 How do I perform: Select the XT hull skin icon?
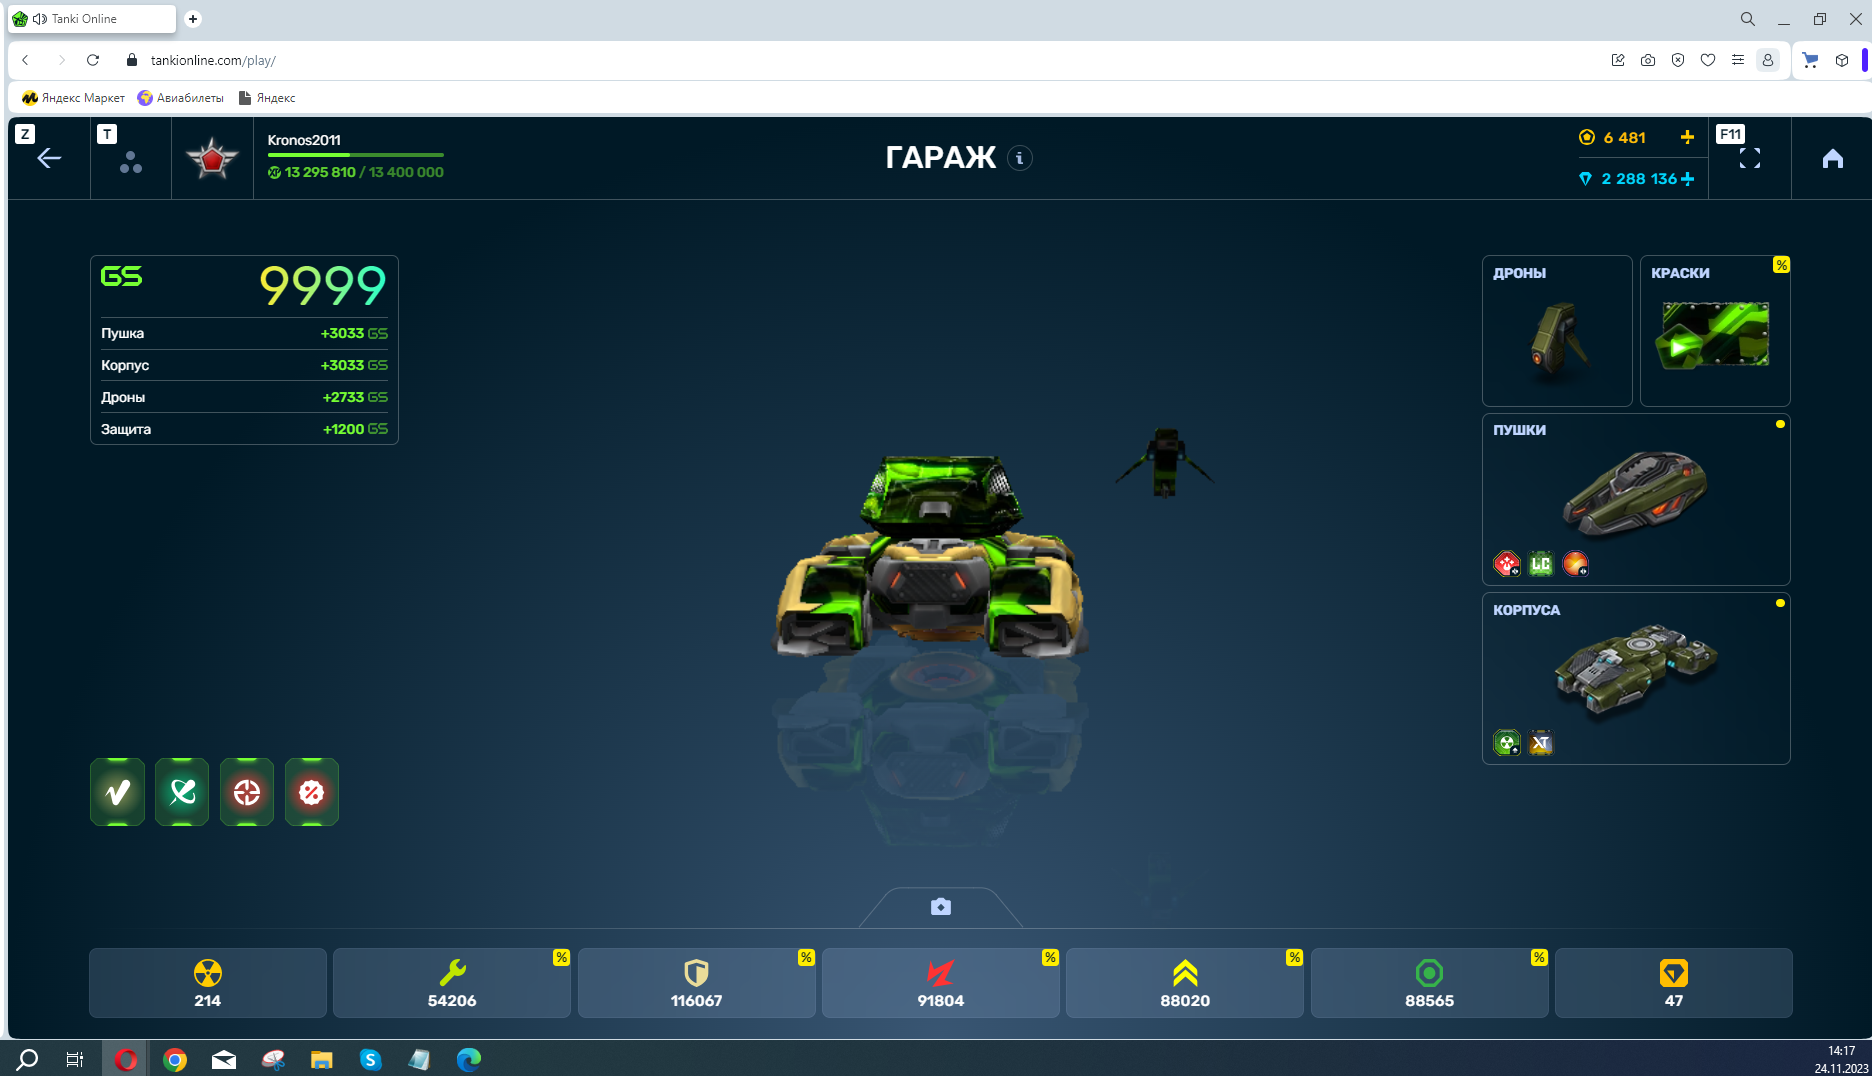point(1541,743)
